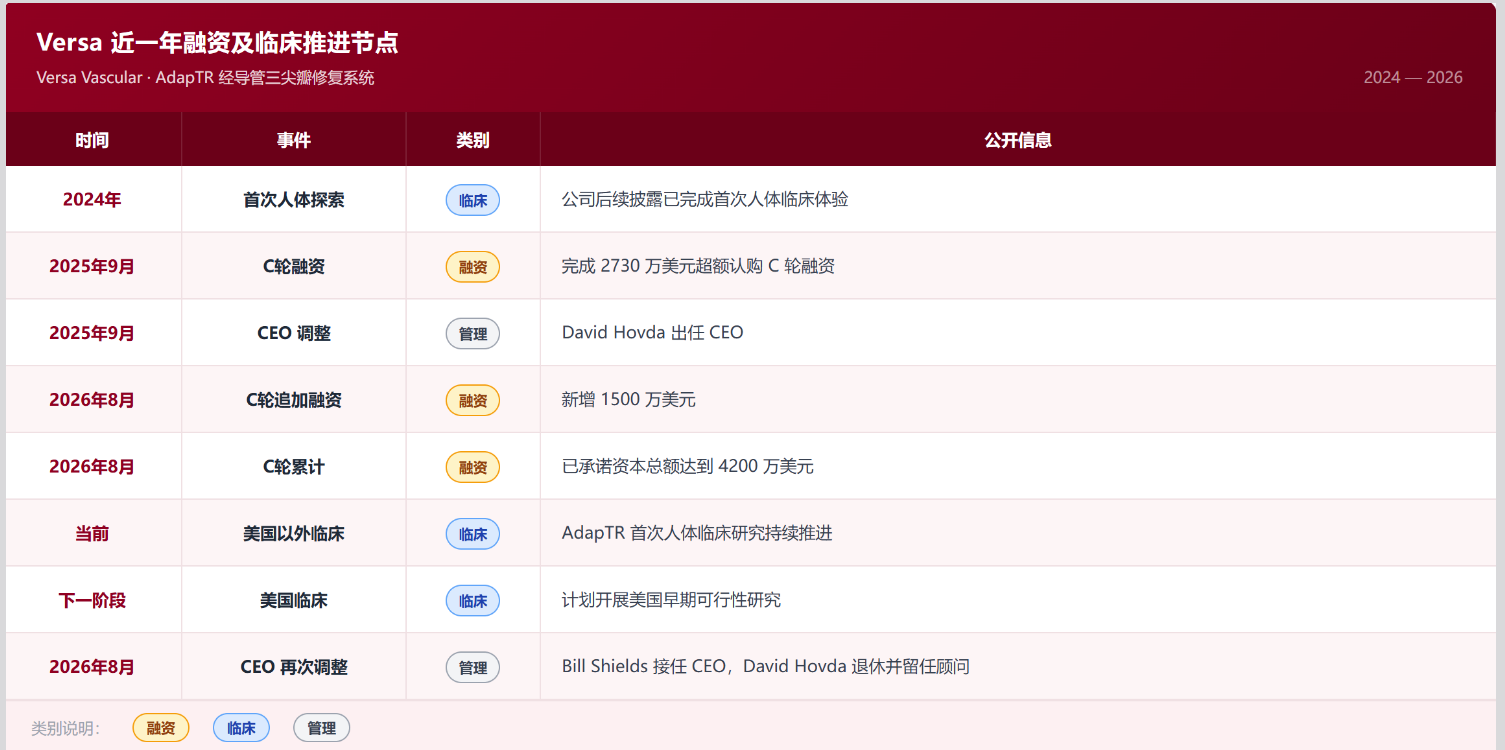Click the 临床 badge in the 美国以外临床 row
Screen dimensions: 1505x750
pos(473,534)
